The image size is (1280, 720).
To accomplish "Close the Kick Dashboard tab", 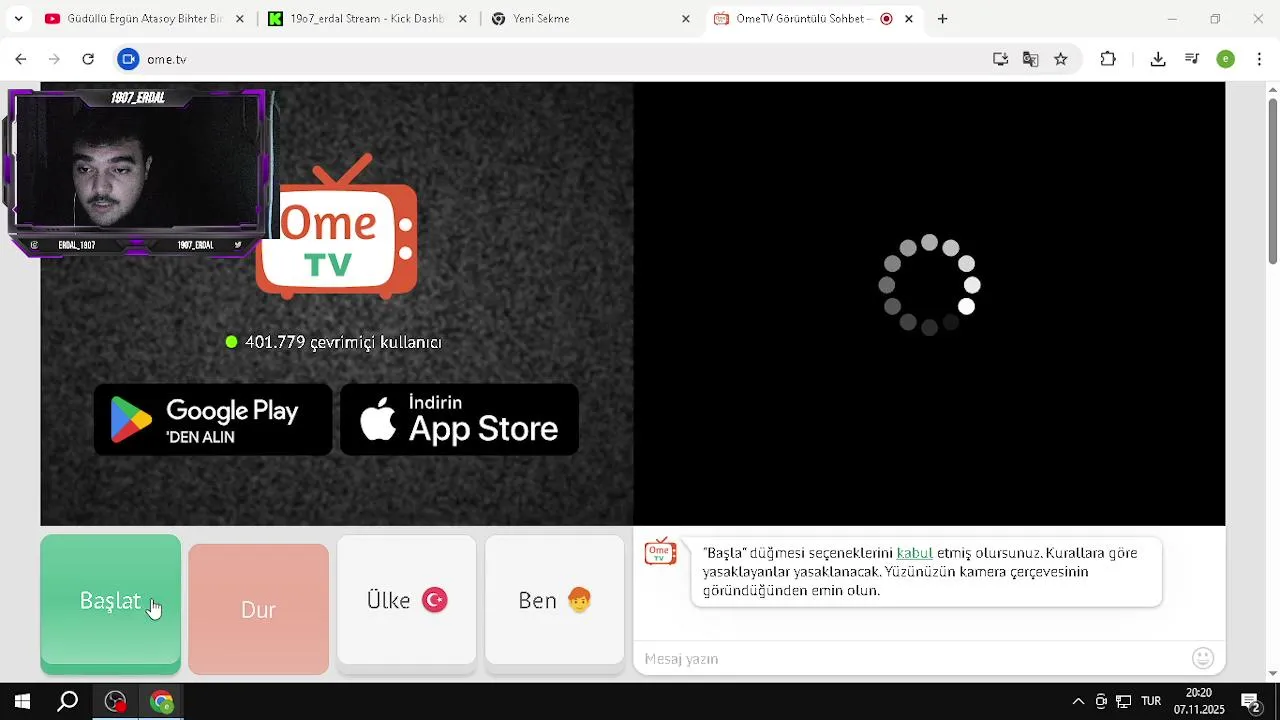I will pyautogui.click(x=462, y=19).
